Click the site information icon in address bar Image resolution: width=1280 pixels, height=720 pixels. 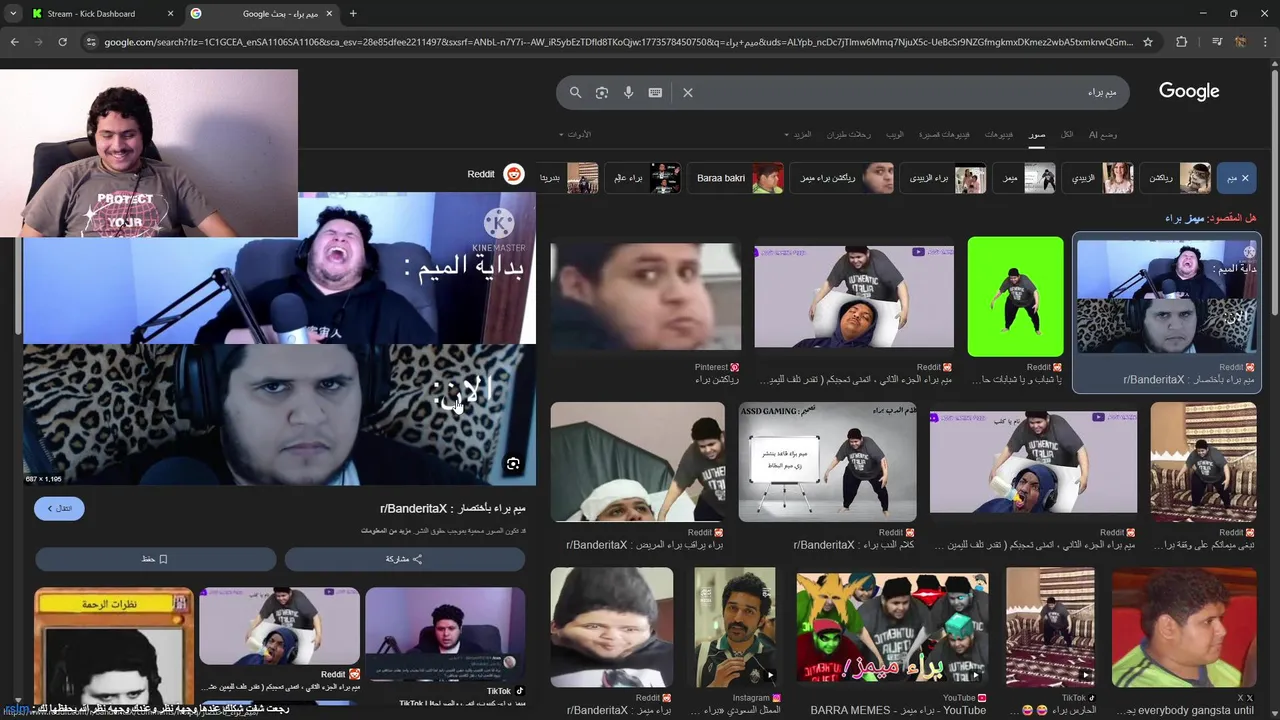(x=91, y=42)
